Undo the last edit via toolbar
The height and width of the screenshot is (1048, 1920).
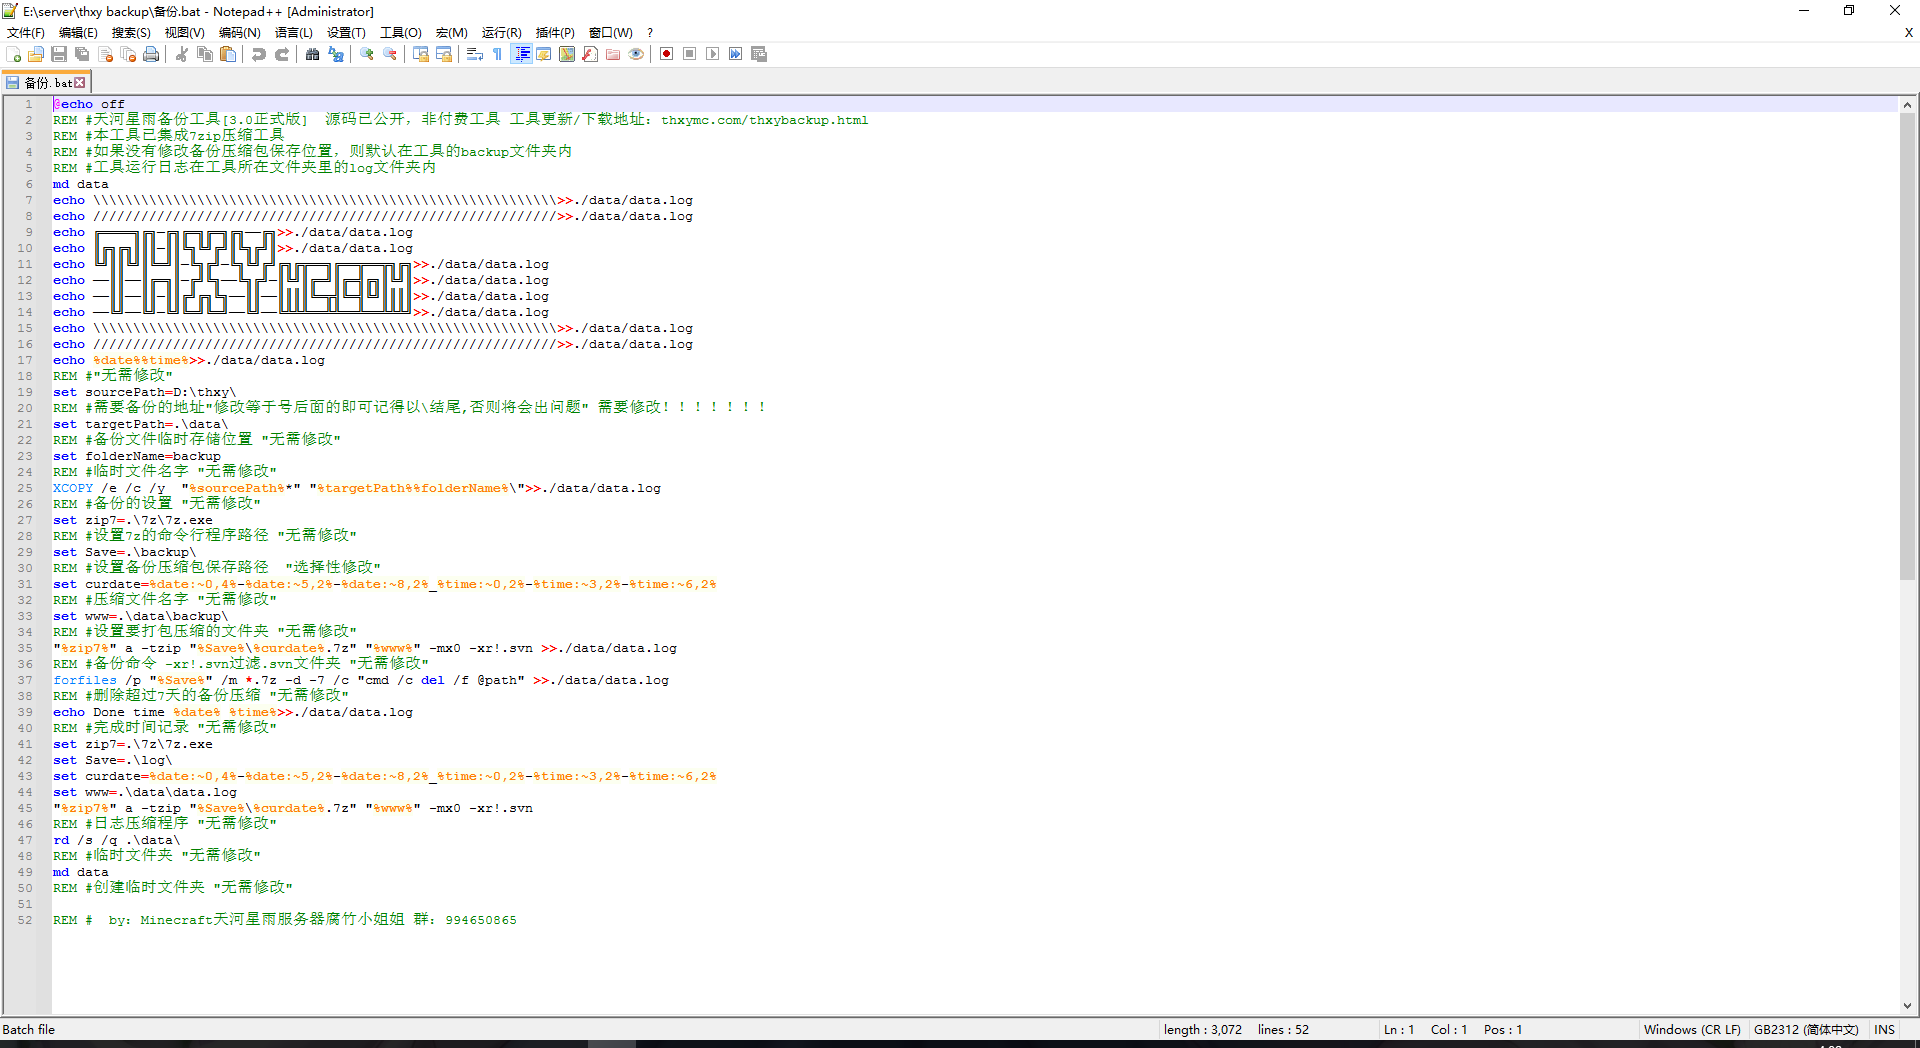(x=259, y=54)
